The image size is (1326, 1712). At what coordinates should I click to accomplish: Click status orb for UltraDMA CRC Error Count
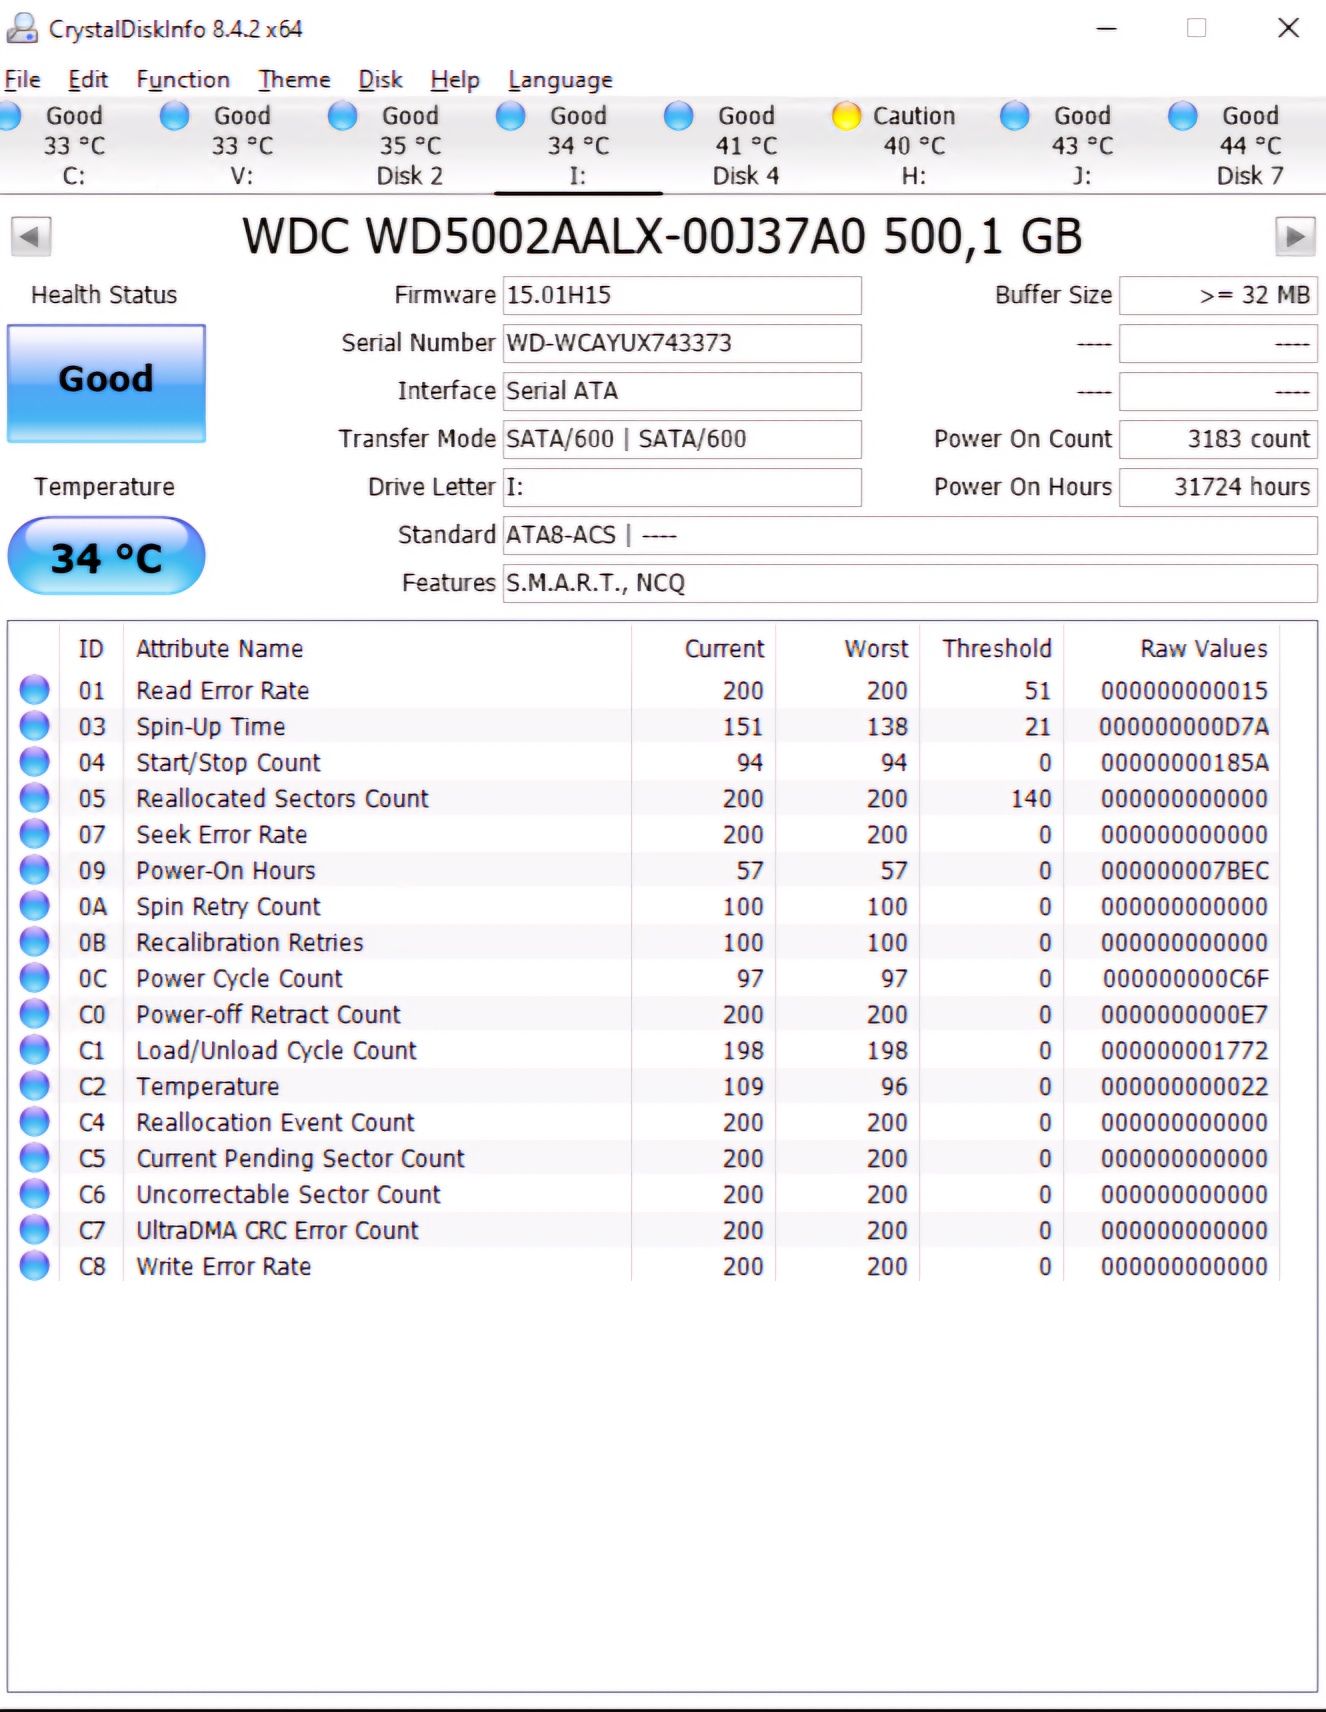point(34,1229)
